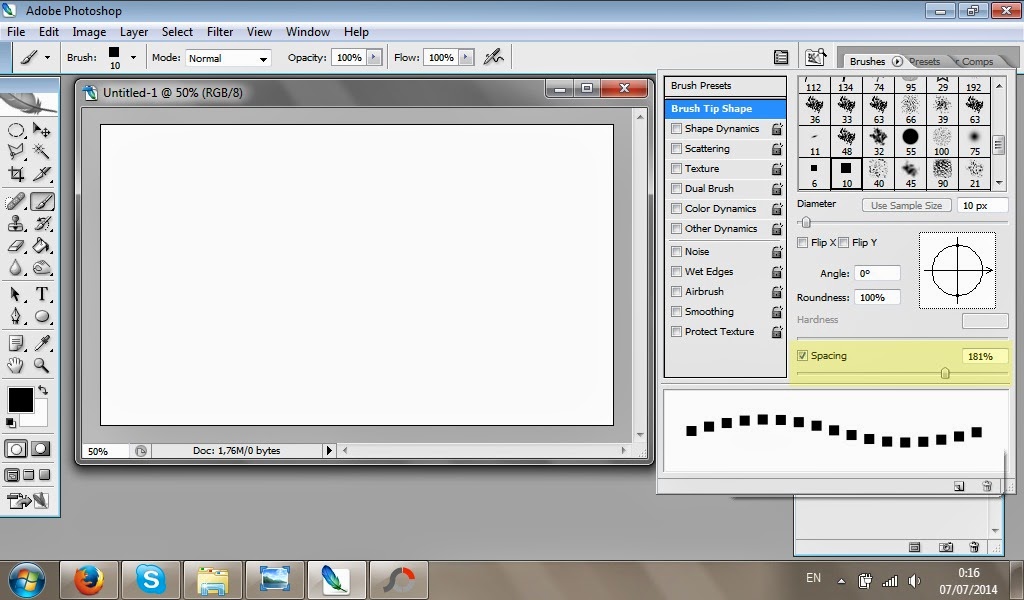The width and height of the screenshot is (1024, 600).
Task: Select the Ellipse shape tool
Action: (42, 317)
